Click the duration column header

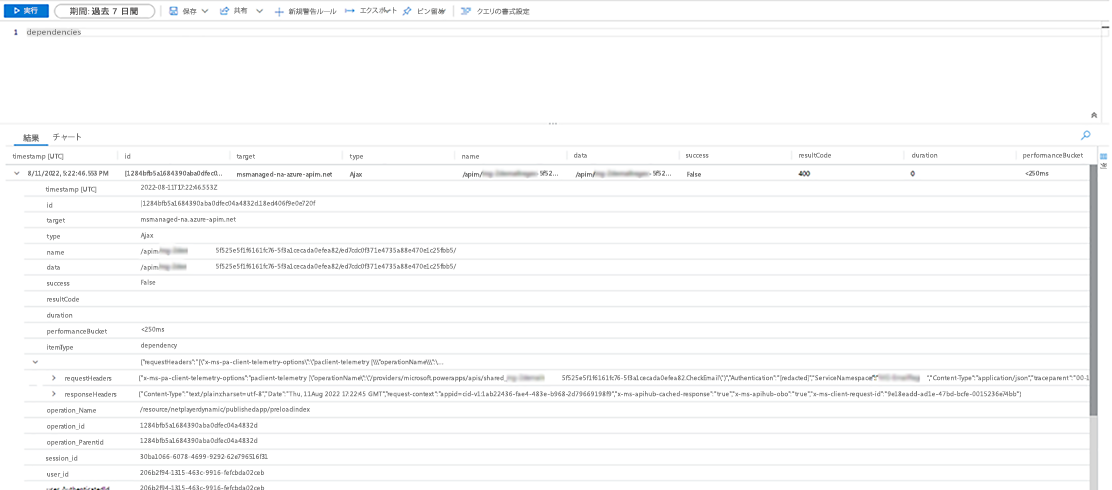pyautogui.click(x=924, y=155)
